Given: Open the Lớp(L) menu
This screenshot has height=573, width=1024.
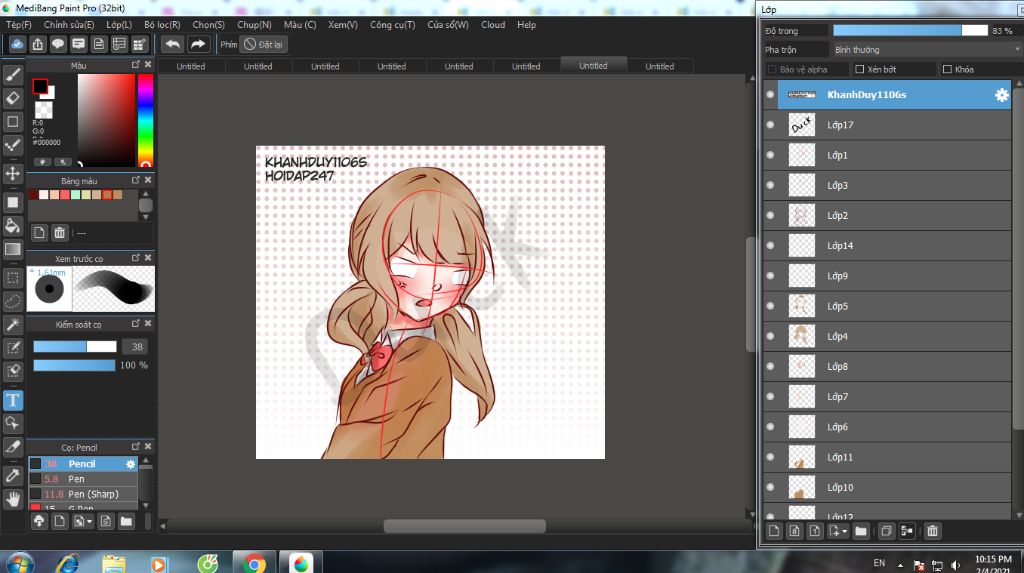Looking at the screenshot, I should (x=119, y=25).
